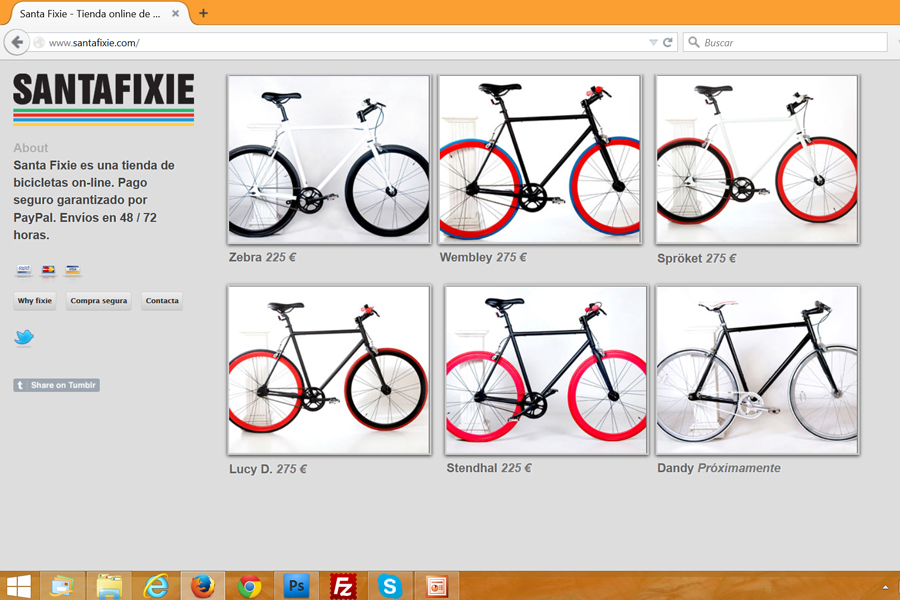Open the Compra segura button
Image resolution: width=900 pixels, height=600 pixels.
pos(99,300)
